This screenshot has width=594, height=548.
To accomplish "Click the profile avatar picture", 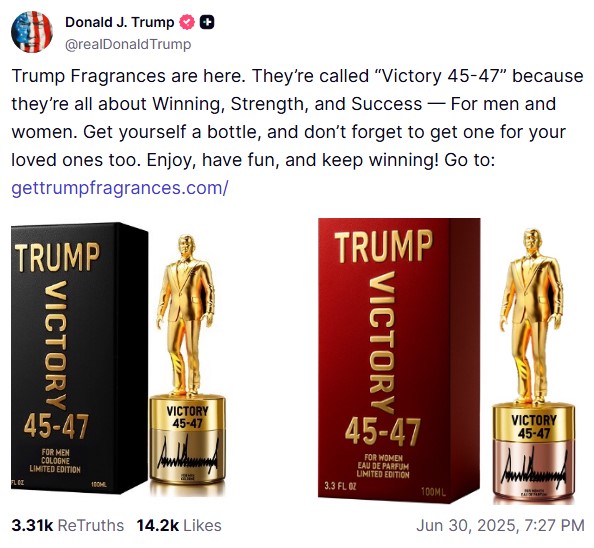I will point(32,32).
